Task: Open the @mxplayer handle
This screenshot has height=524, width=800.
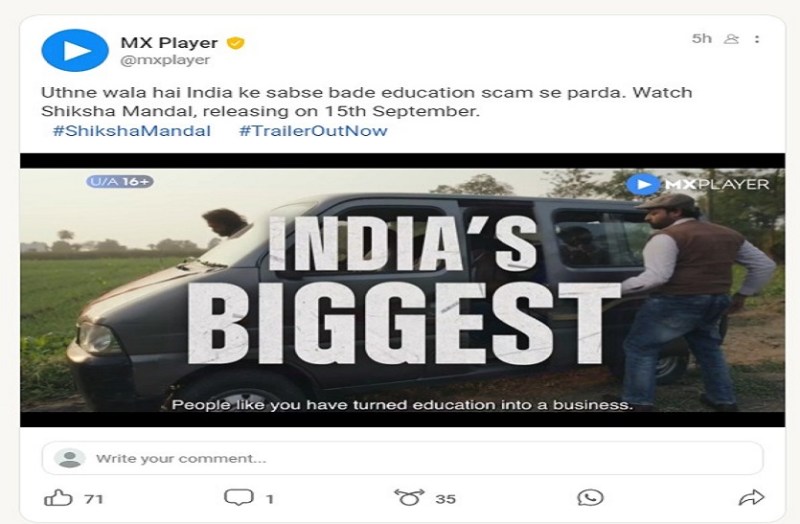Action: tap(165, 60)
